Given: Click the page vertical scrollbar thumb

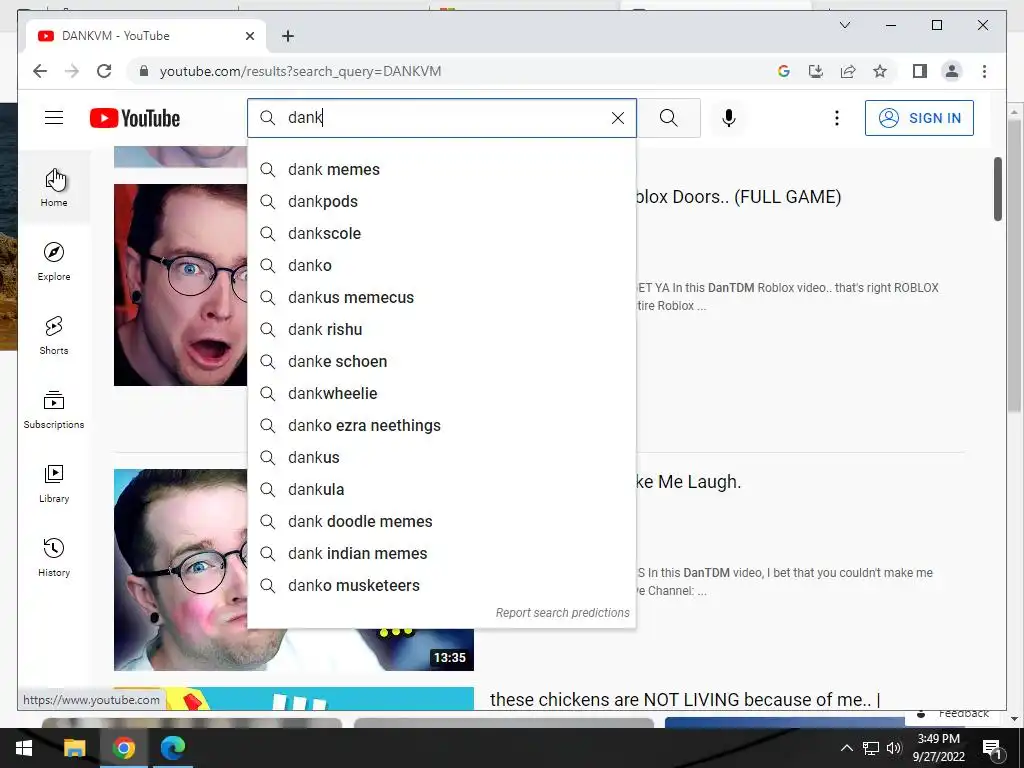Looking at the screenshot, I should [x=997, y=189].
